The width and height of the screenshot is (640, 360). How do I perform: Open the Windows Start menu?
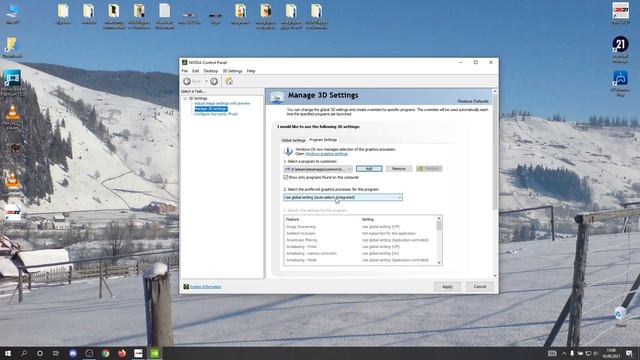pos(8,353)
